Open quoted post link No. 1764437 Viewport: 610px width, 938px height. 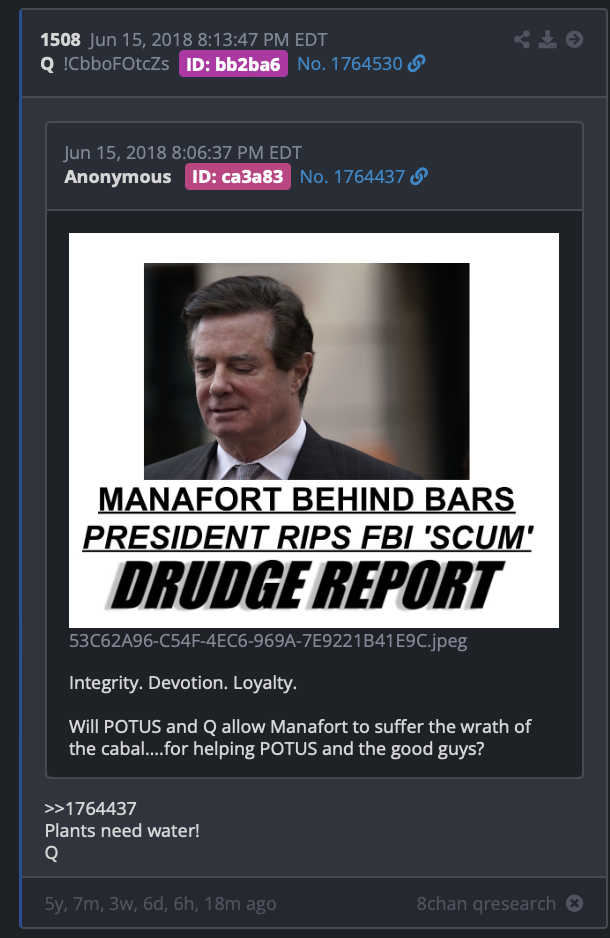[352, 176]
